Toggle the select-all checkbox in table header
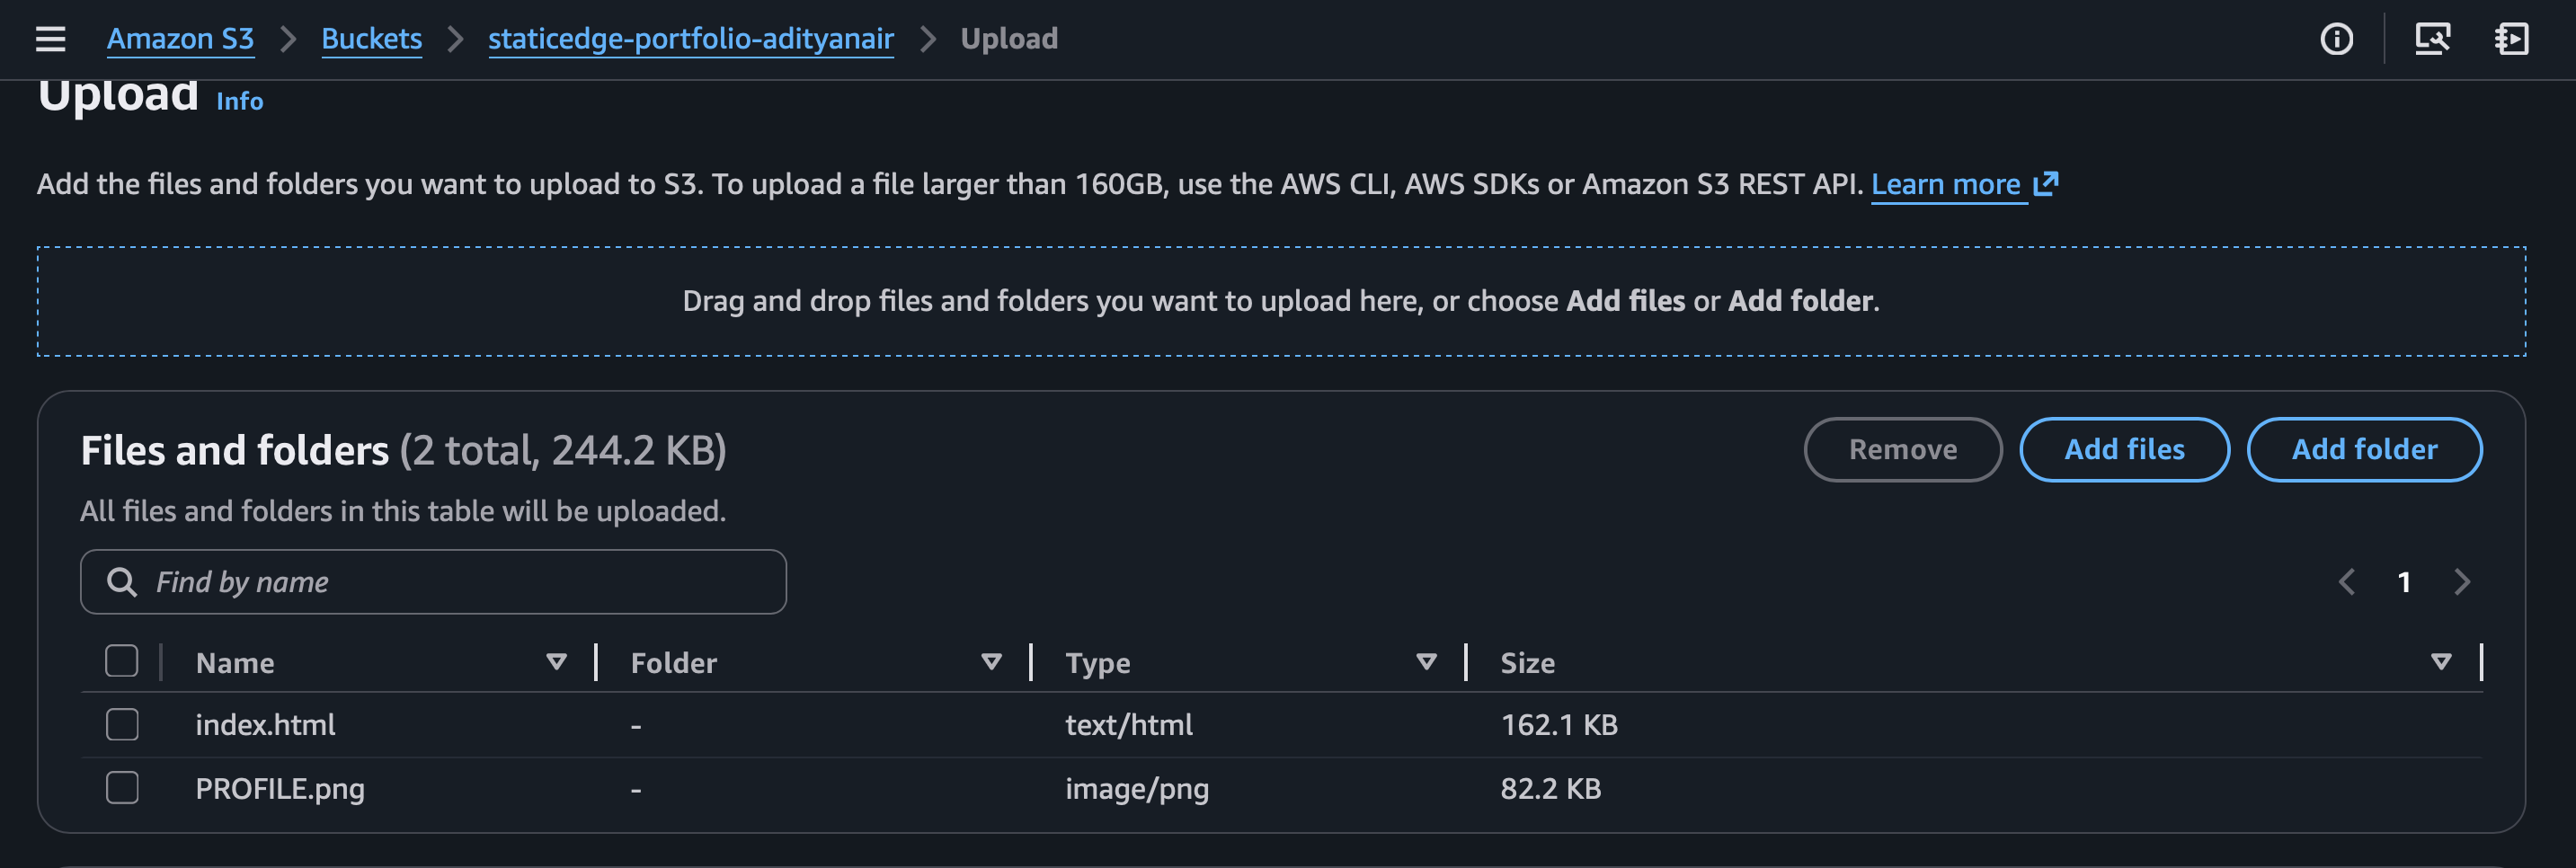Viewport: 2576px width, 868px height. [x=122, y=662]
